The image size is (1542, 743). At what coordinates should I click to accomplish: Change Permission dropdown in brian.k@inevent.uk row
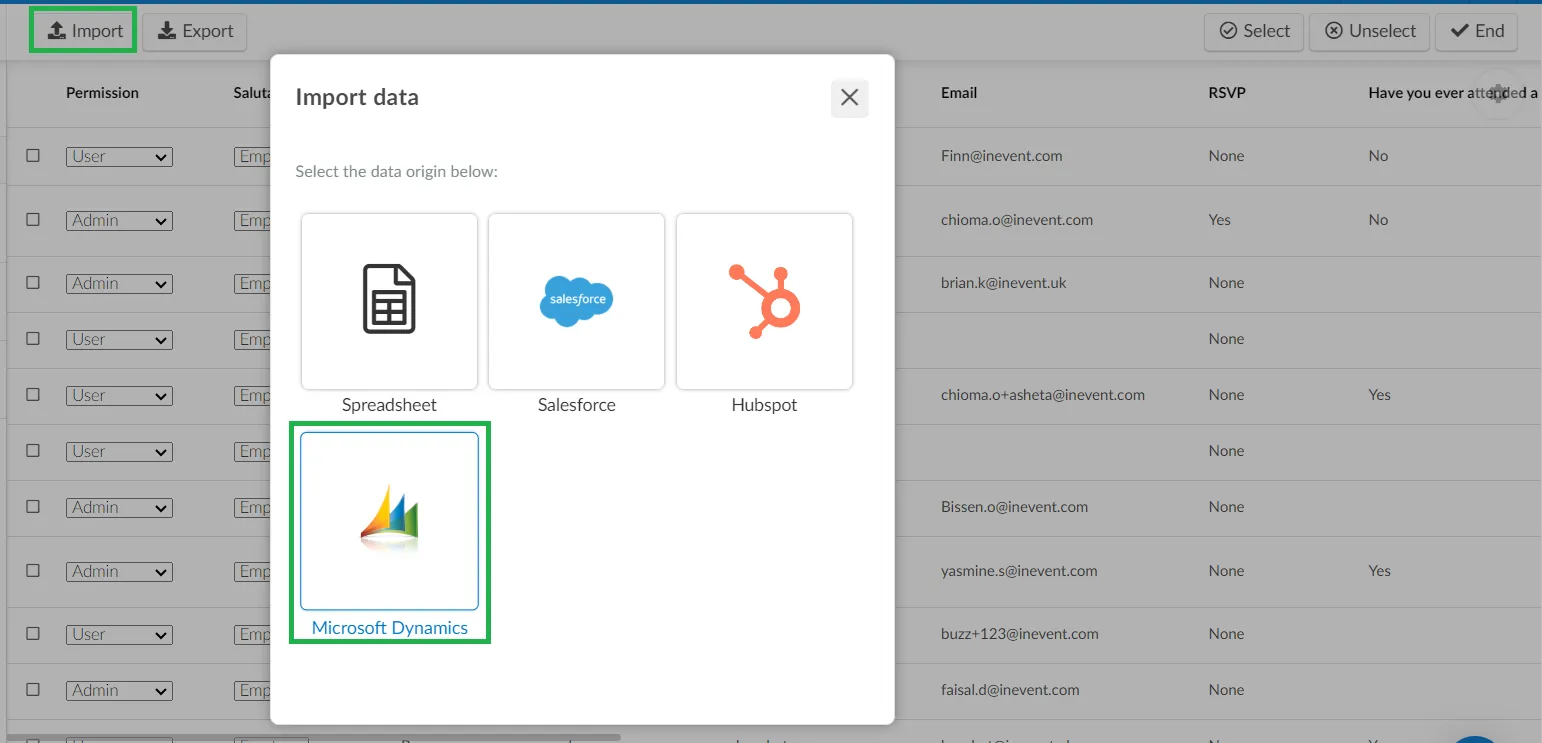click(x=119, y=284)
